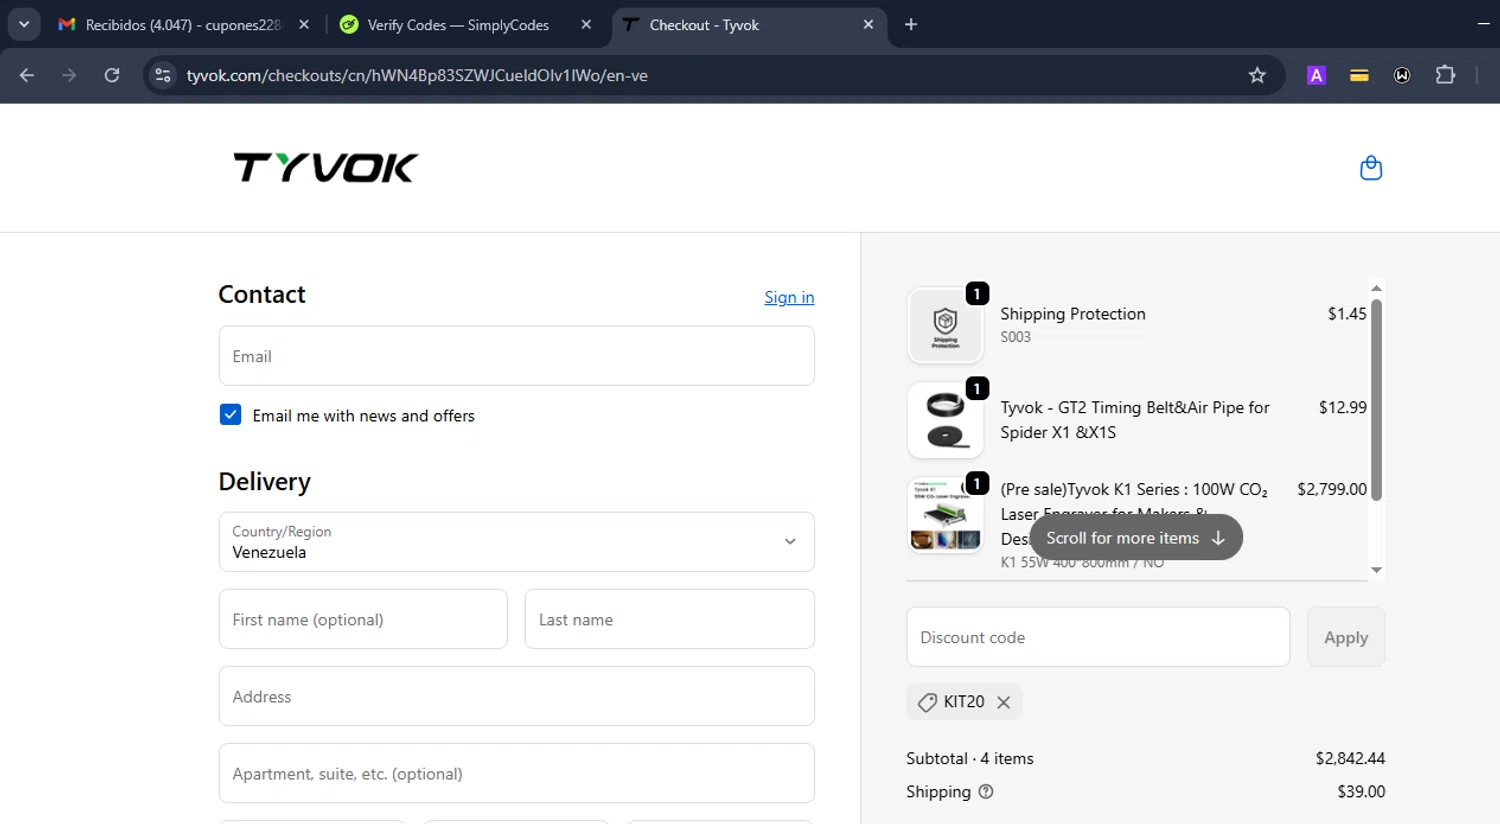
Task: Click the $2,799.00 price
Action: pyautogui.click(x=1332, y=489)
